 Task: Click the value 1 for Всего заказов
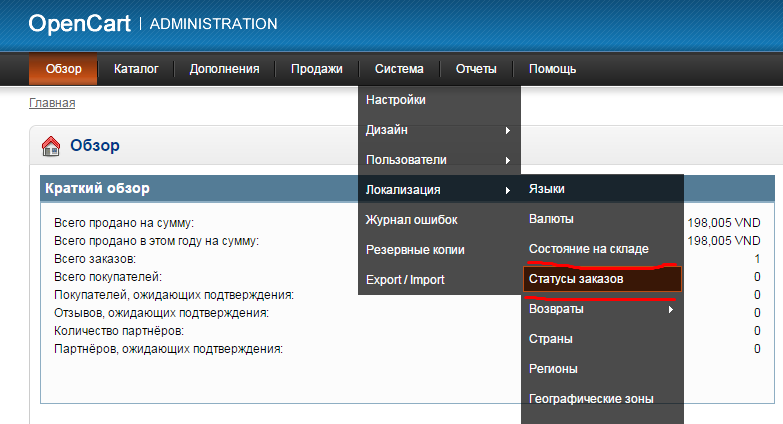point(757,259)
